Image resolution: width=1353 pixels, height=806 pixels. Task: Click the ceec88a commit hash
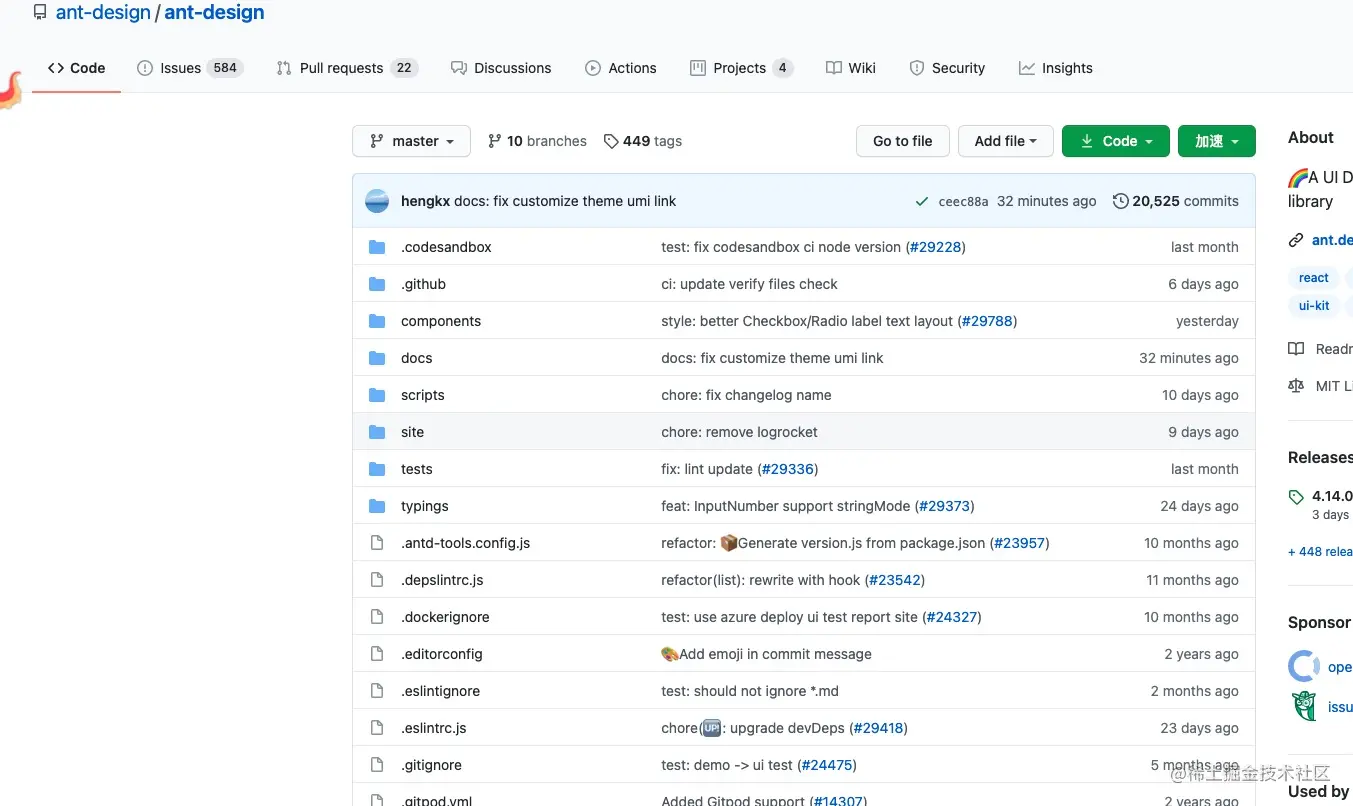pyautogui.click(x=963, y=202)
